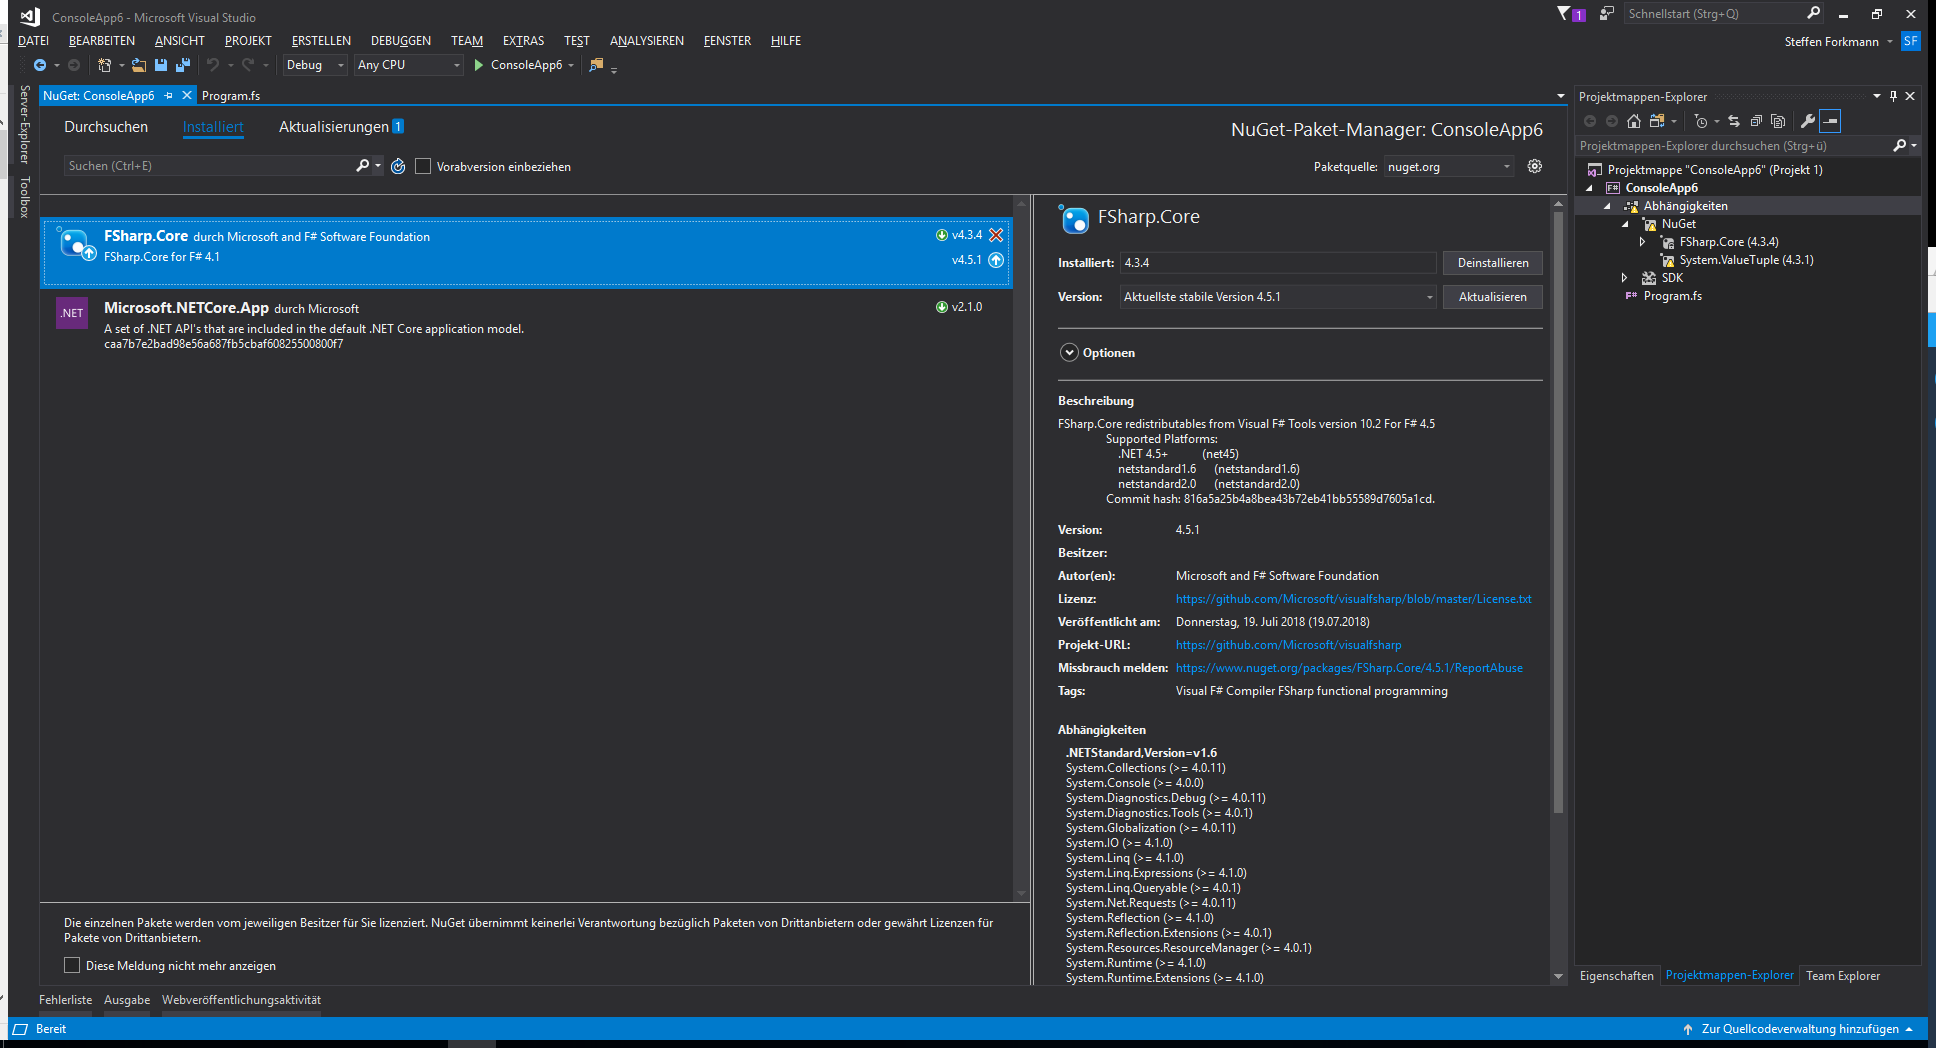The height and width of the screenshot is (1048, 1936).
Task: Click the Redo toolbar icon
Action: (x=248, y=65)
